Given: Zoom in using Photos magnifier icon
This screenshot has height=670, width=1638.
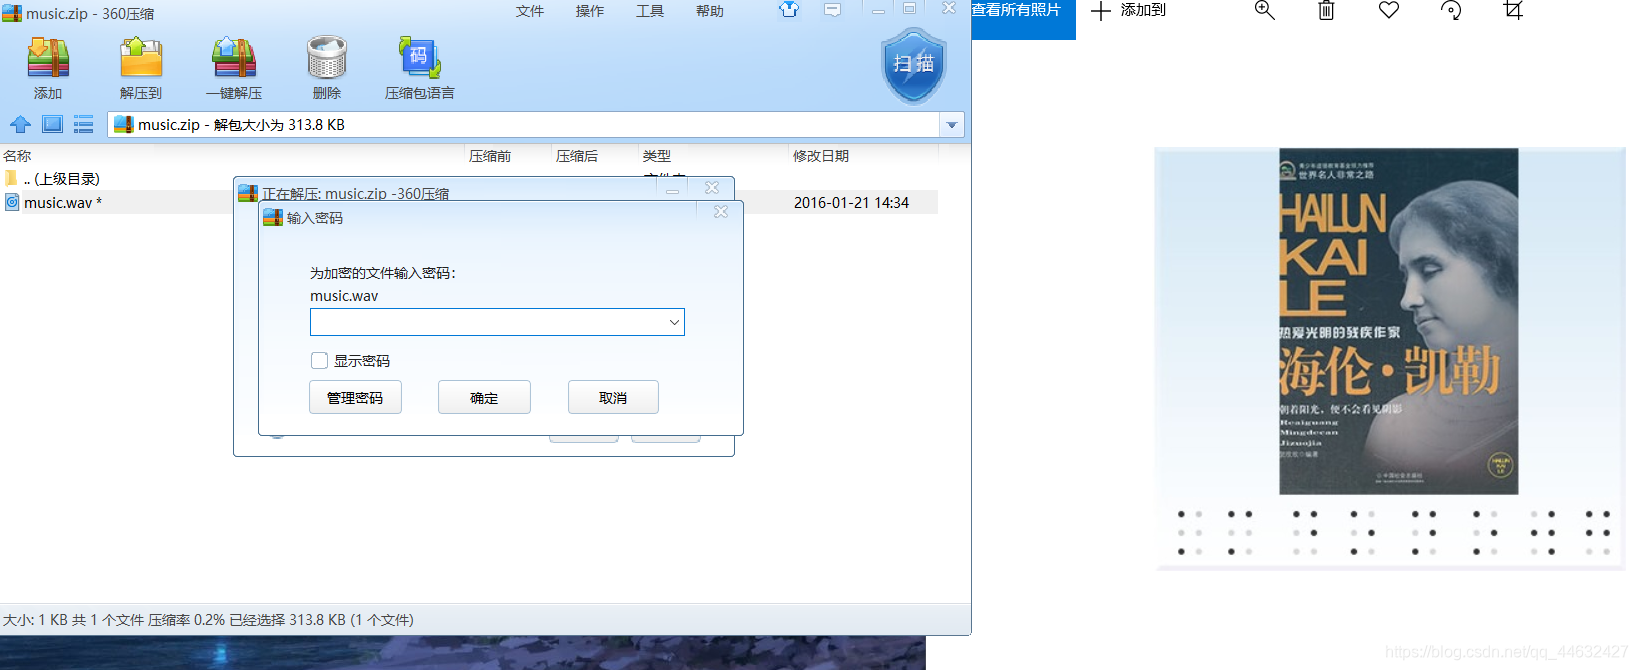Looking at the screenshot, I should tap(1264, 10).
